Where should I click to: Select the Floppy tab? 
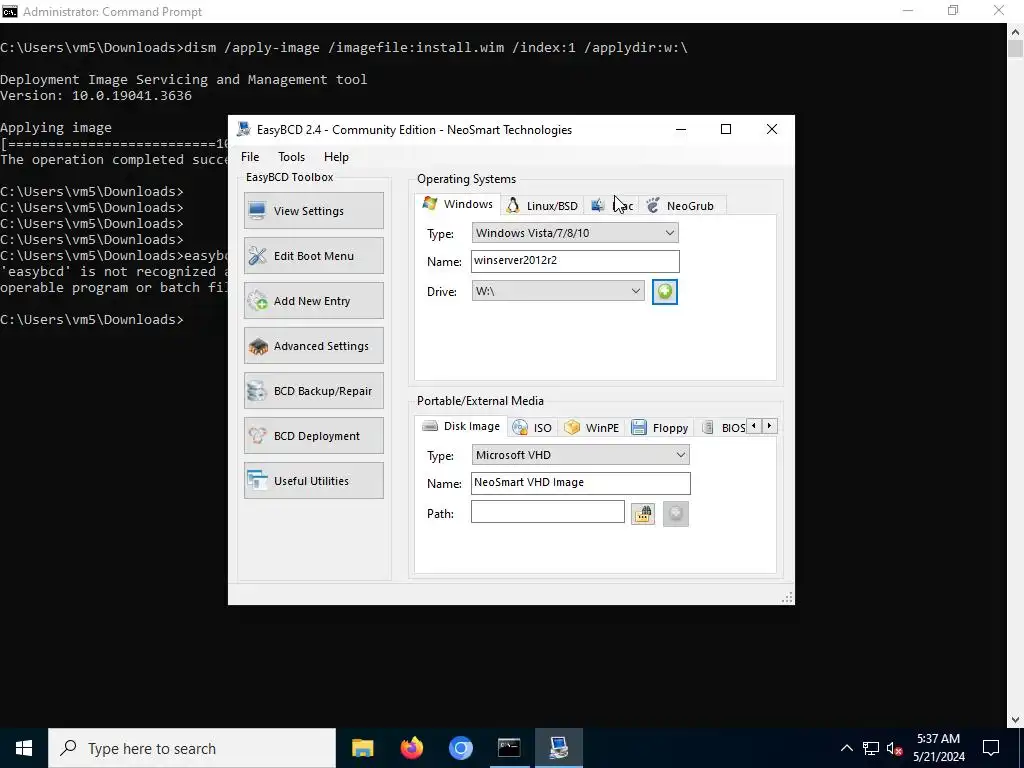pos(660,428)
